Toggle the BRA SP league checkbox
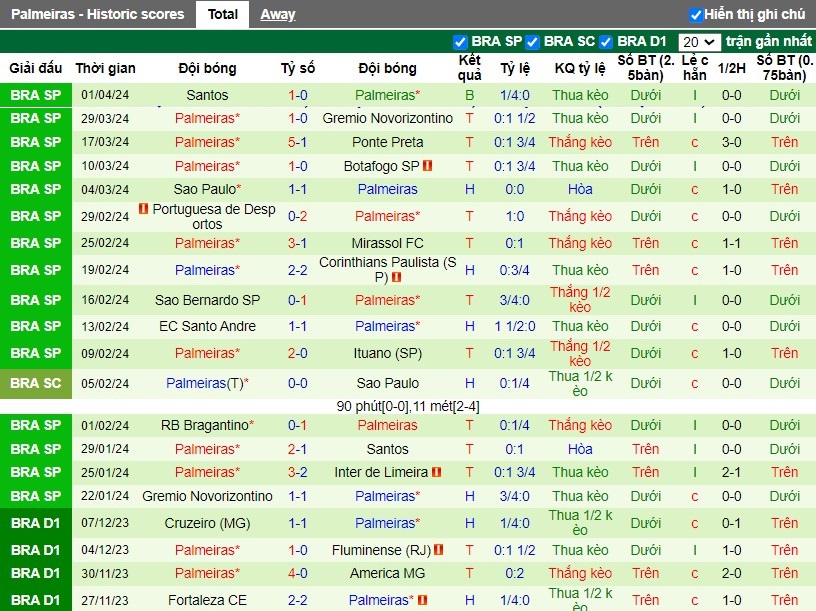 (x=460, y=42)
